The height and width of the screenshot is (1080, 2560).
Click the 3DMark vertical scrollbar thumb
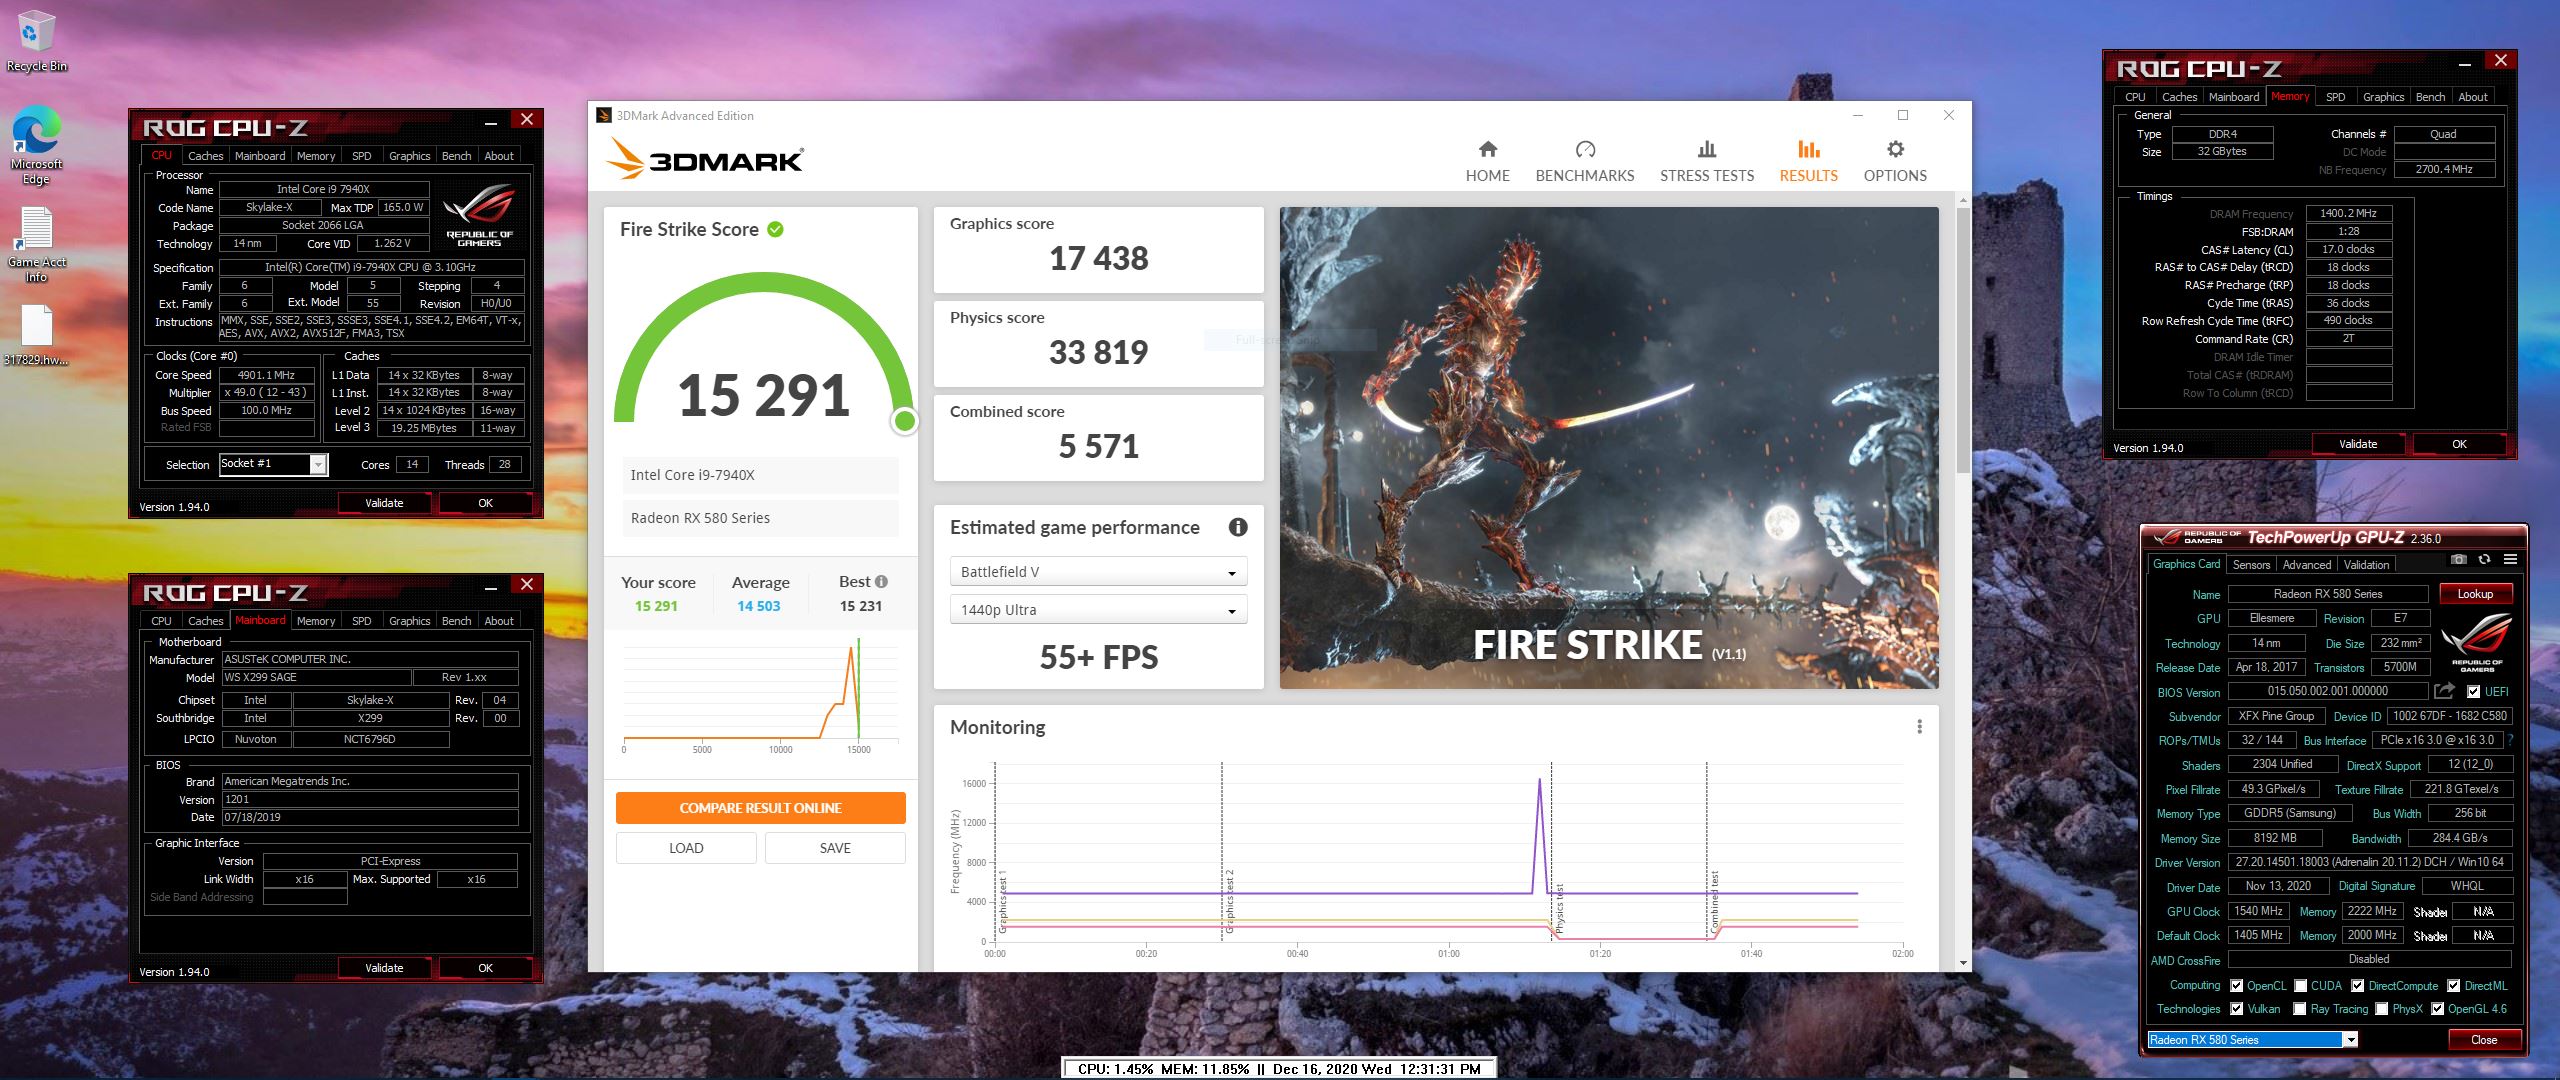1963,340
